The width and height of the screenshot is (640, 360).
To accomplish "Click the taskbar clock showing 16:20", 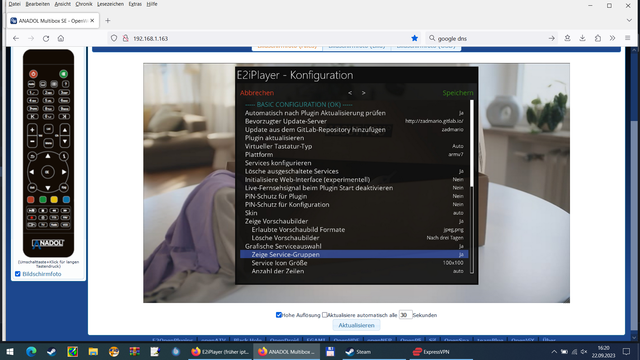I will click(x=603, y=351).
